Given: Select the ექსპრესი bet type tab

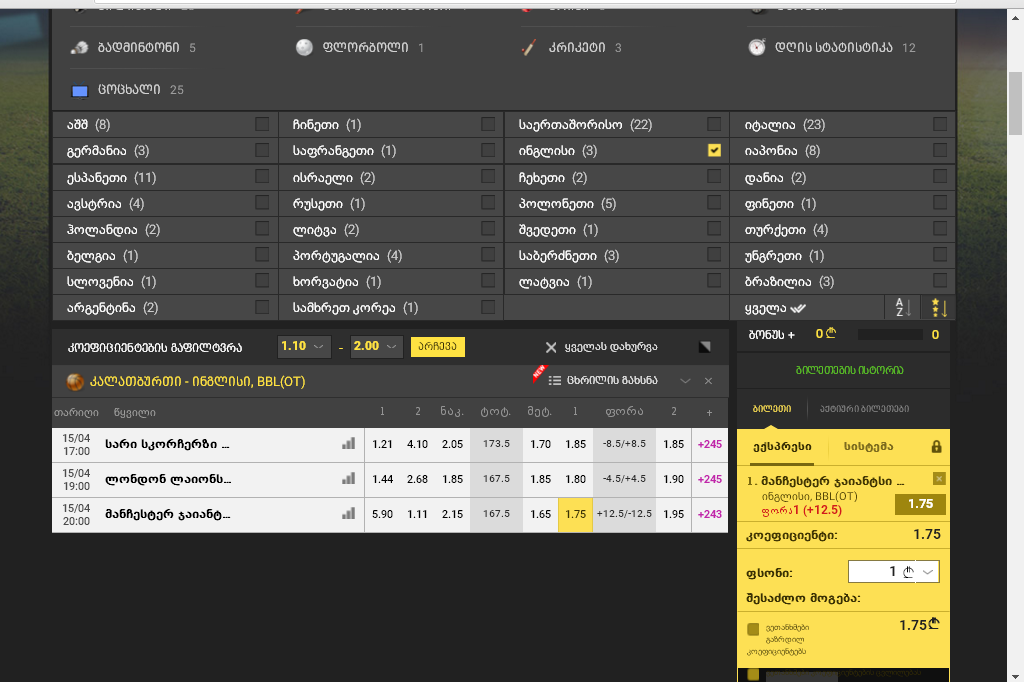Looking at the screenshot, I should point(782,447).
